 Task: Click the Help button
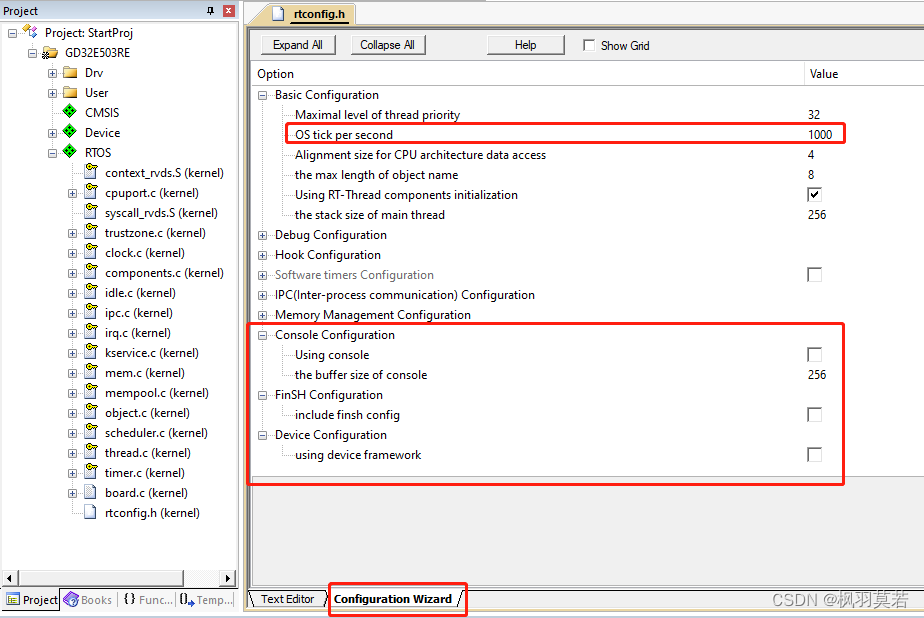tap(525, 45)
